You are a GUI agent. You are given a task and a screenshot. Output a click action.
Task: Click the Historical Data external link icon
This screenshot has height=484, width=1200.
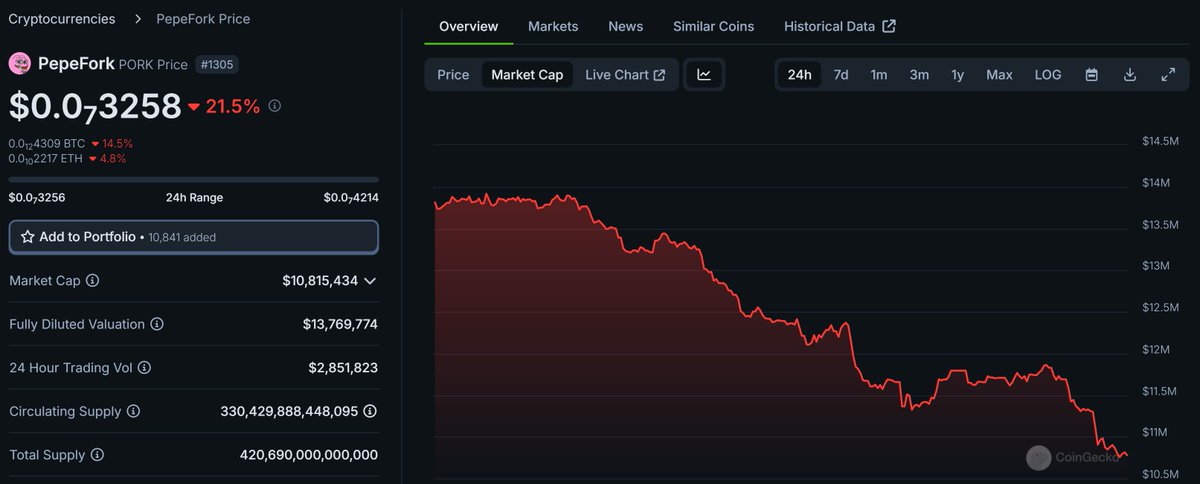coord(889,26)
